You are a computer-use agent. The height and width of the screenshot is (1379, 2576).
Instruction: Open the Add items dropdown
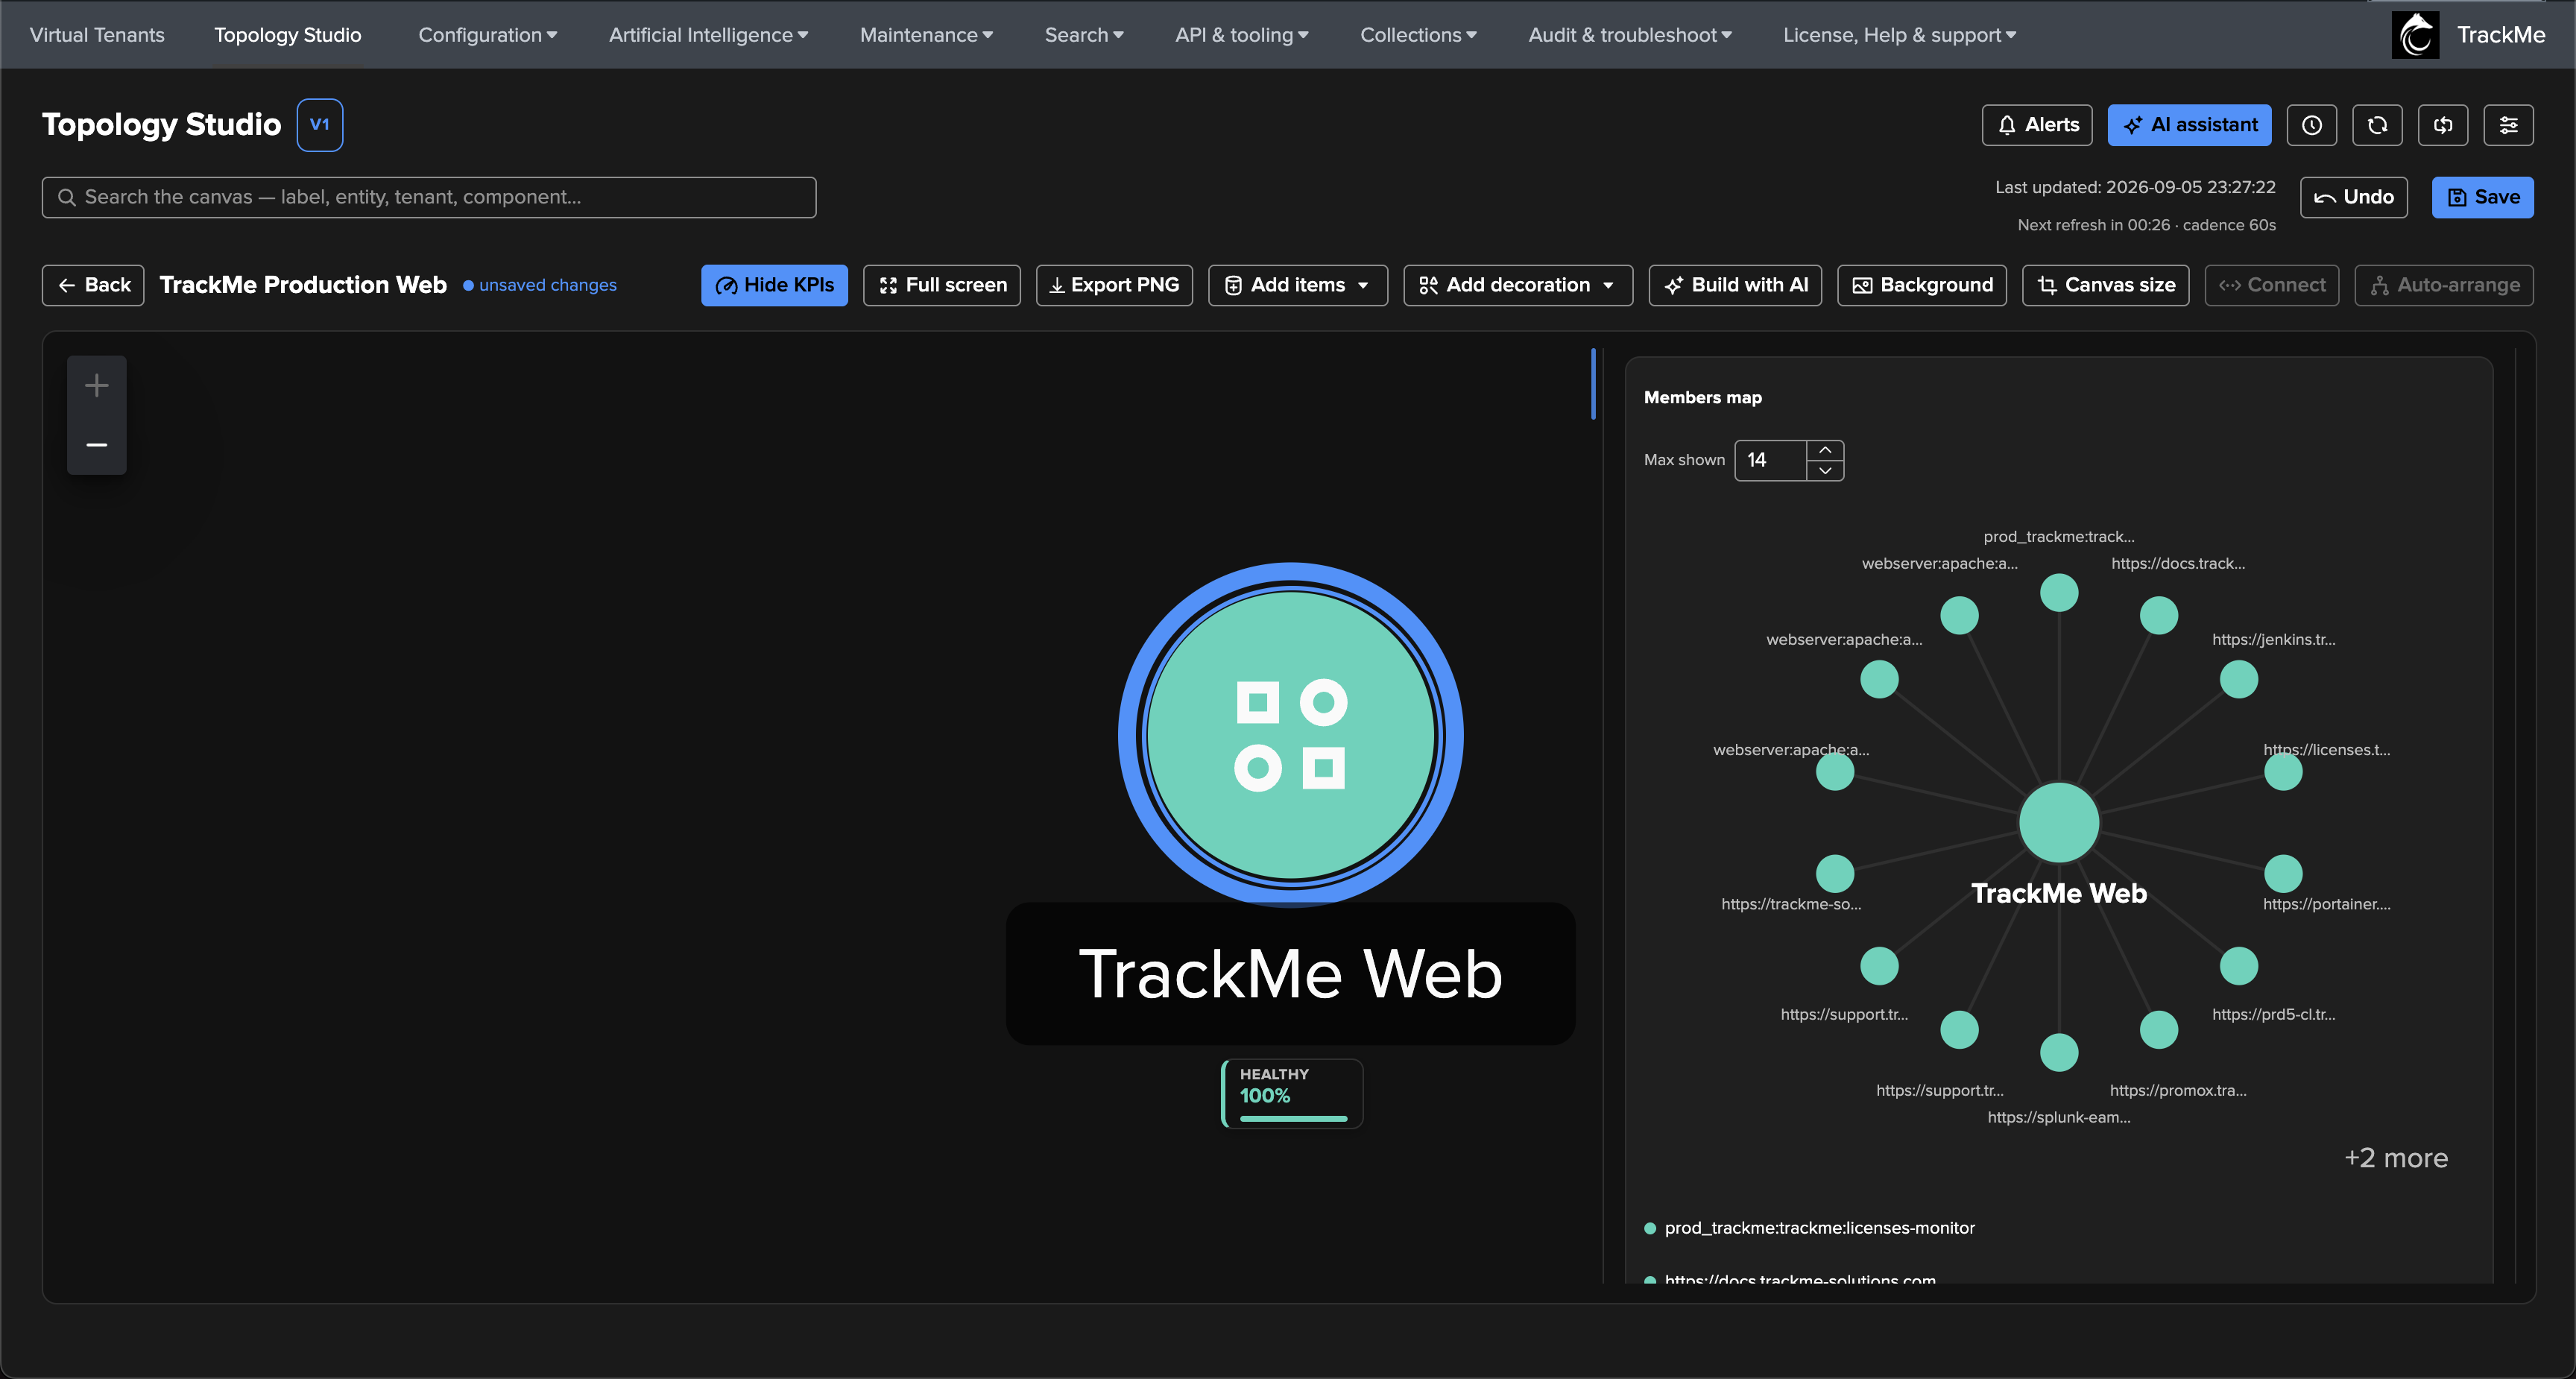point(1297,285)
